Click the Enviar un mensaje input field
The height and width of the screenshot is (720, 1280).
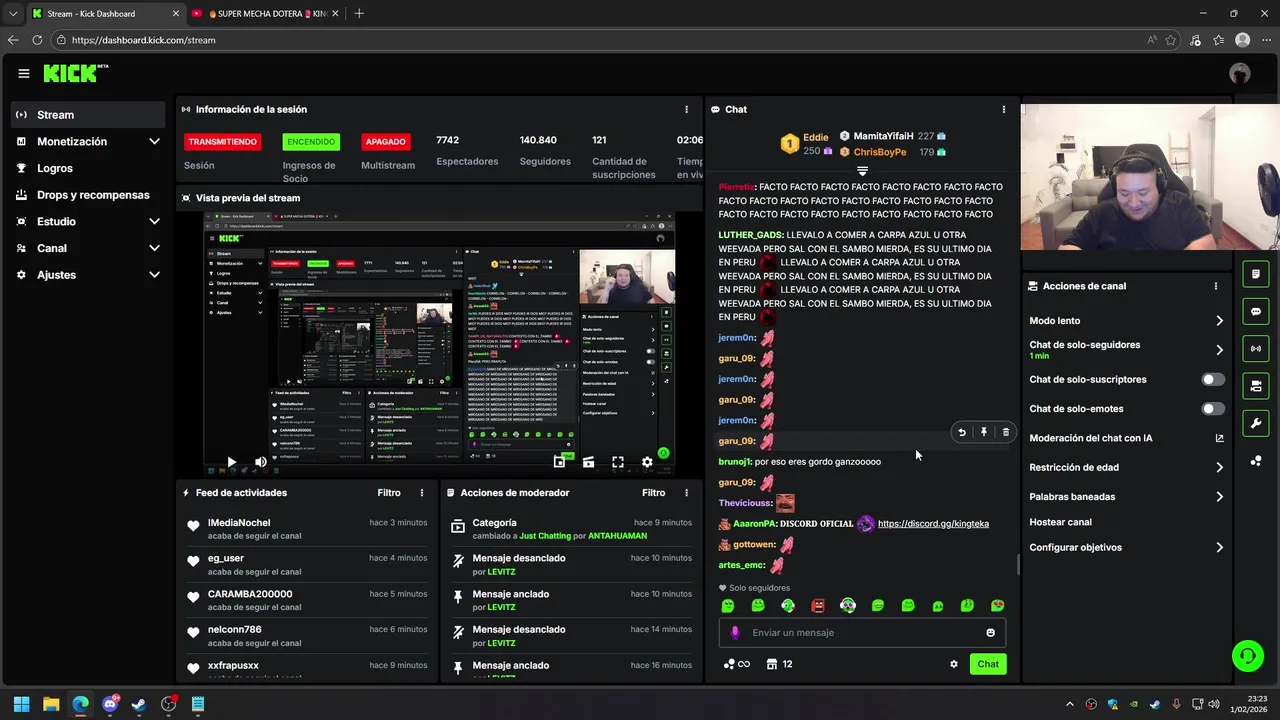[862, 633]
